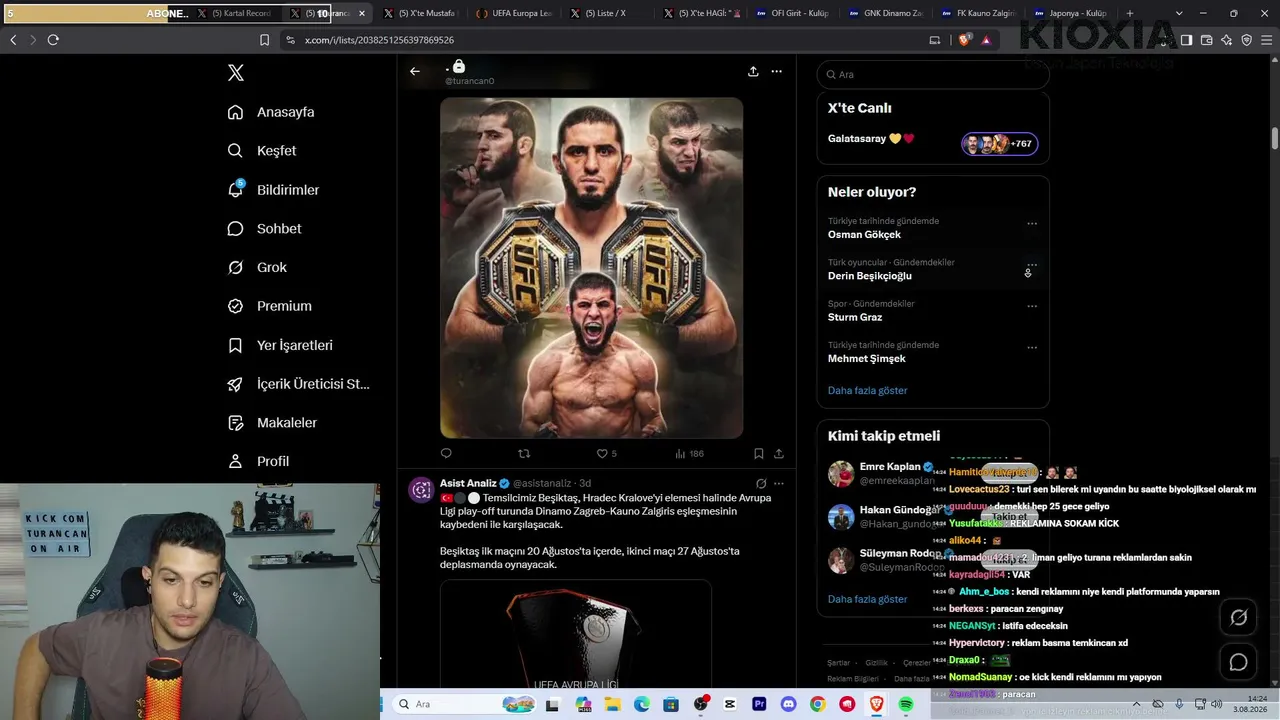Image resolution: width=1280 pixels, height=720 pixels.
Task: Open Premiere Pro from the taskbar
Action: [759, 704]
